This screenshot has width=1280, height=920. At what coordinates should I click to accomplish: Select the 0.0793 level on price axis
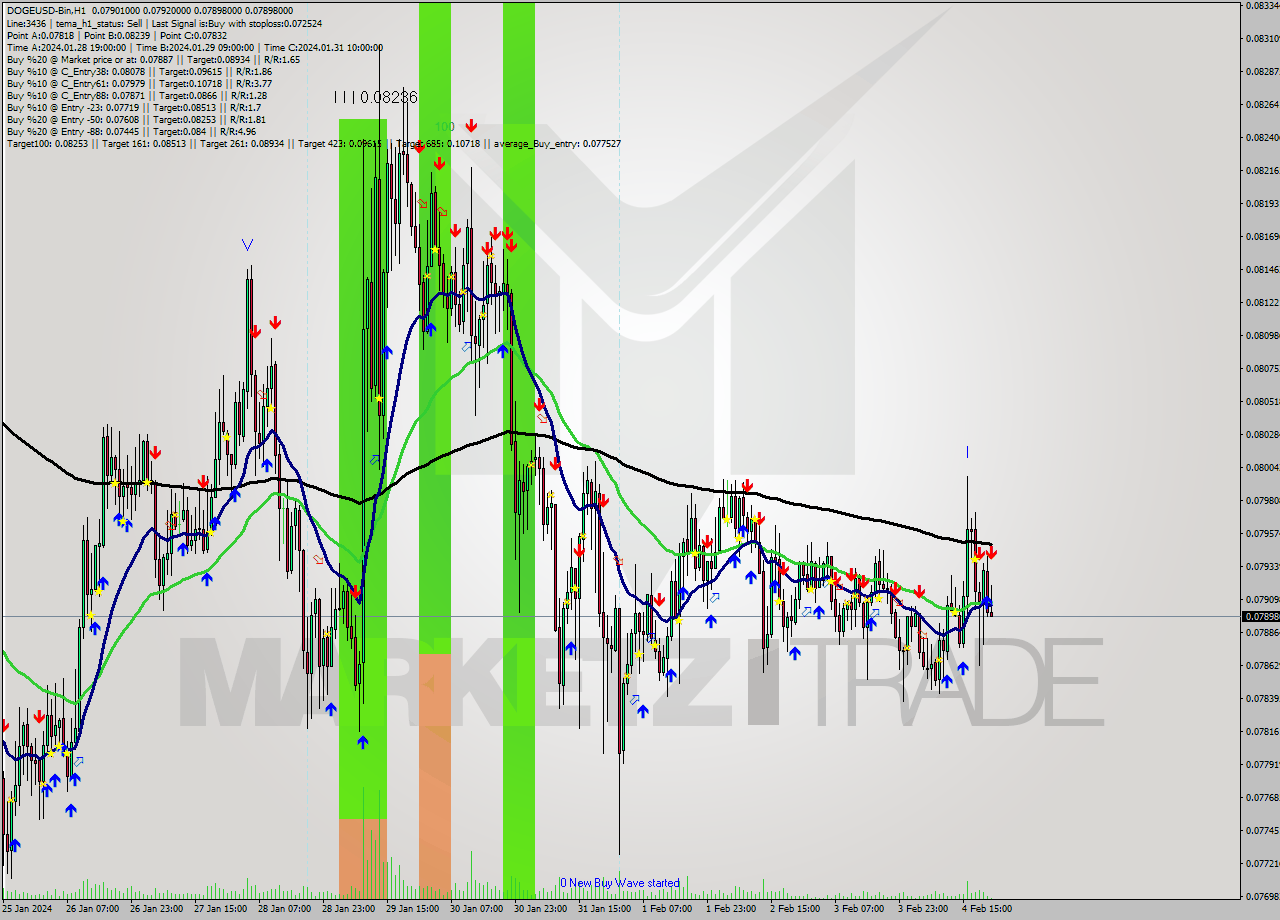tap(1263, 566)
